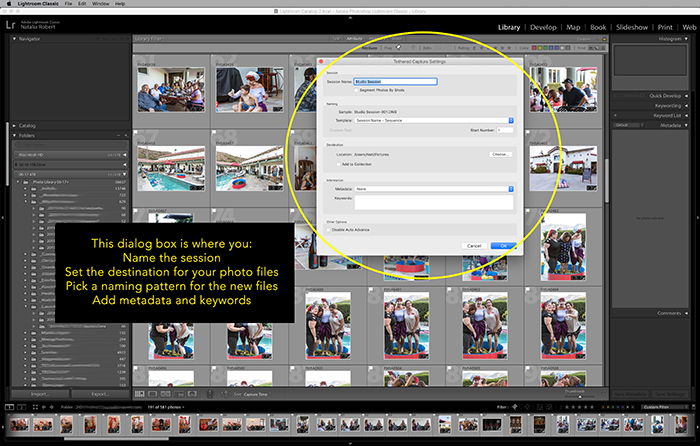Click the main window display icon
700x446 pixels.
pos(9,407)
